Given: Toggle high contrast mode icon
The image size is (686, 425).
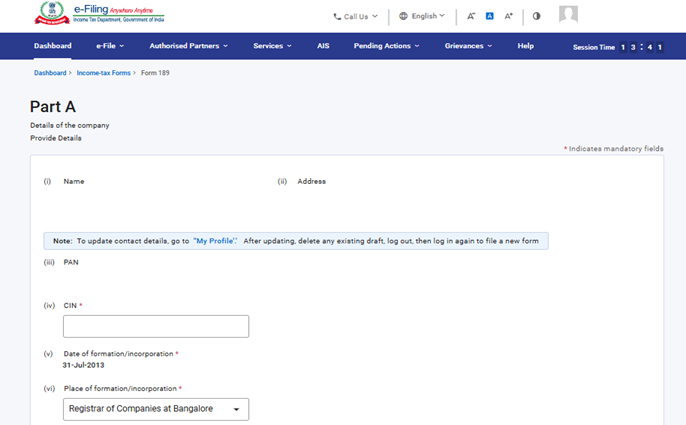Looking at the screenshot, I should click(536, 16).
